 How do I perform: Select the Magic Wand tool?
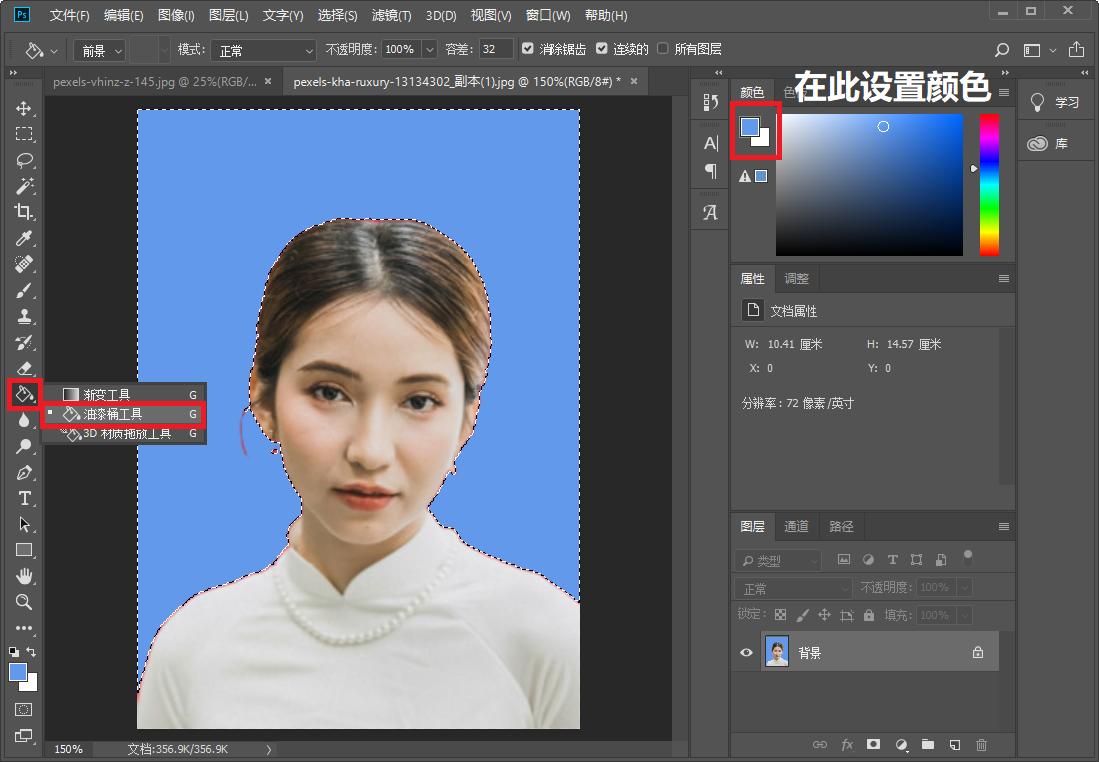(x=24, y=186)
